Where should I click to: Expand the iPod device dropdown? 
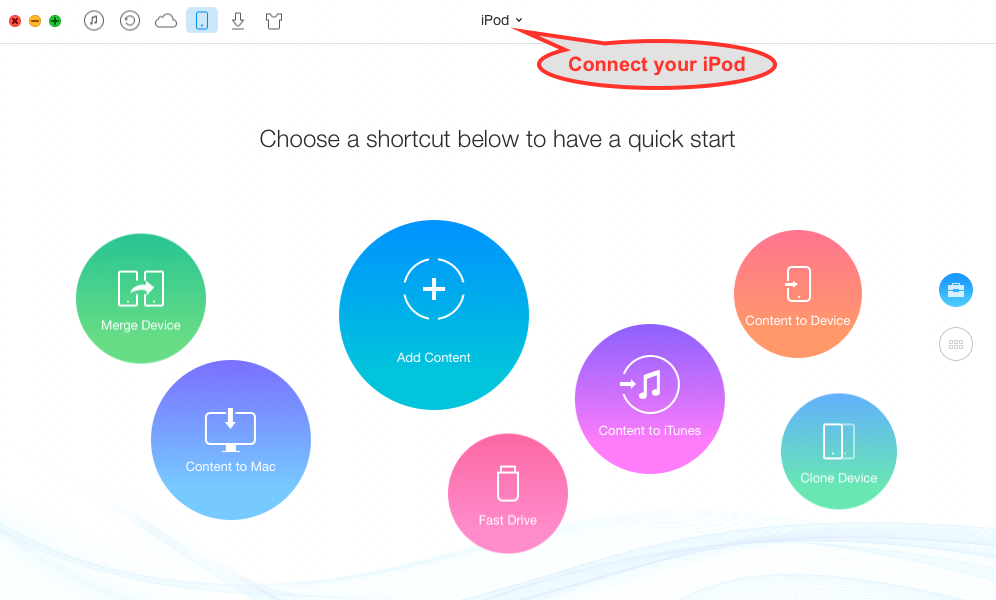pos(501,20)
